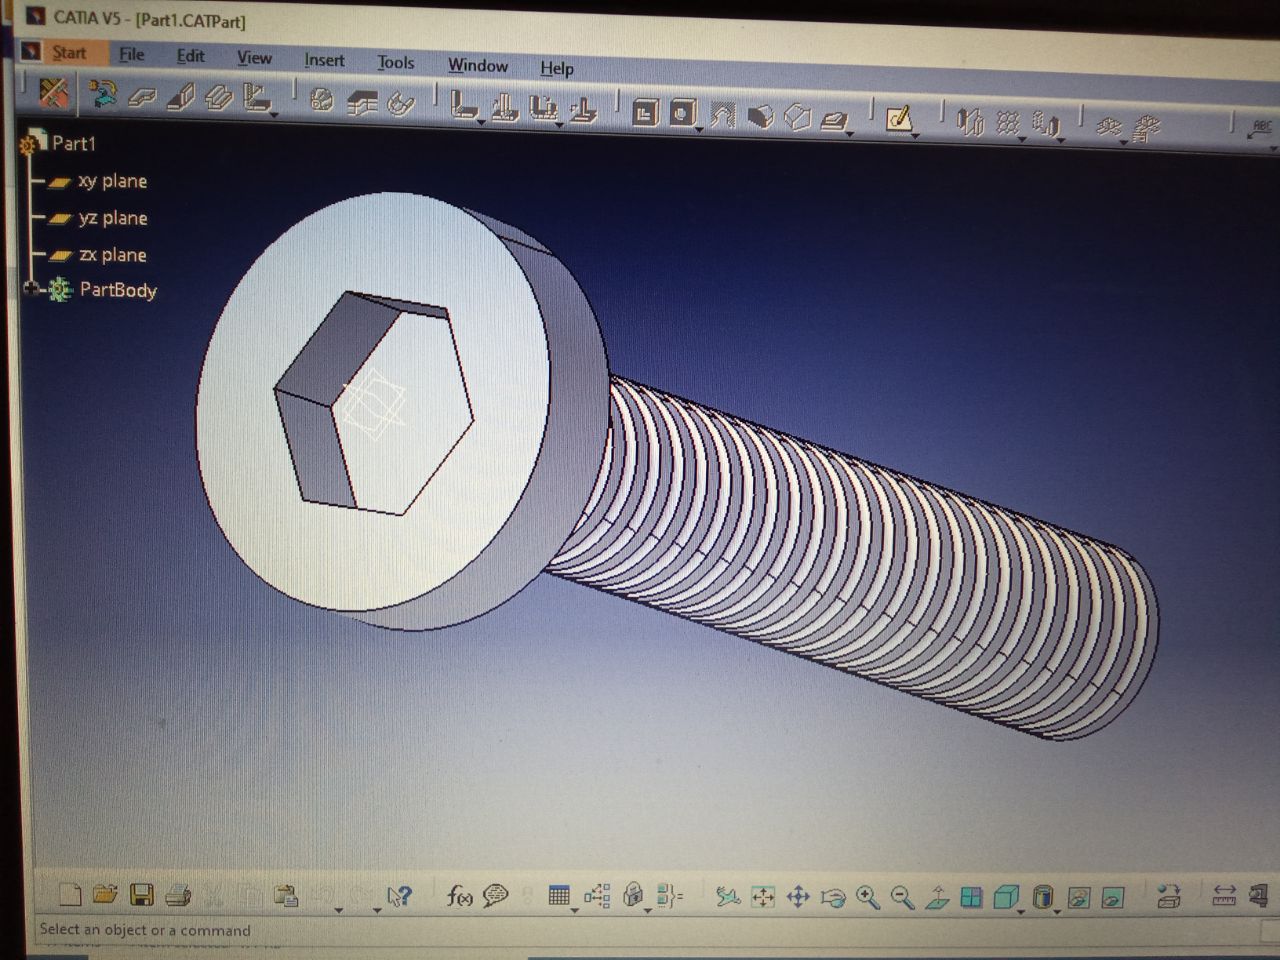Click the hexagonal socket in bolt head
This screenshot has height=960, width=1280.
(x=374, y=404)
